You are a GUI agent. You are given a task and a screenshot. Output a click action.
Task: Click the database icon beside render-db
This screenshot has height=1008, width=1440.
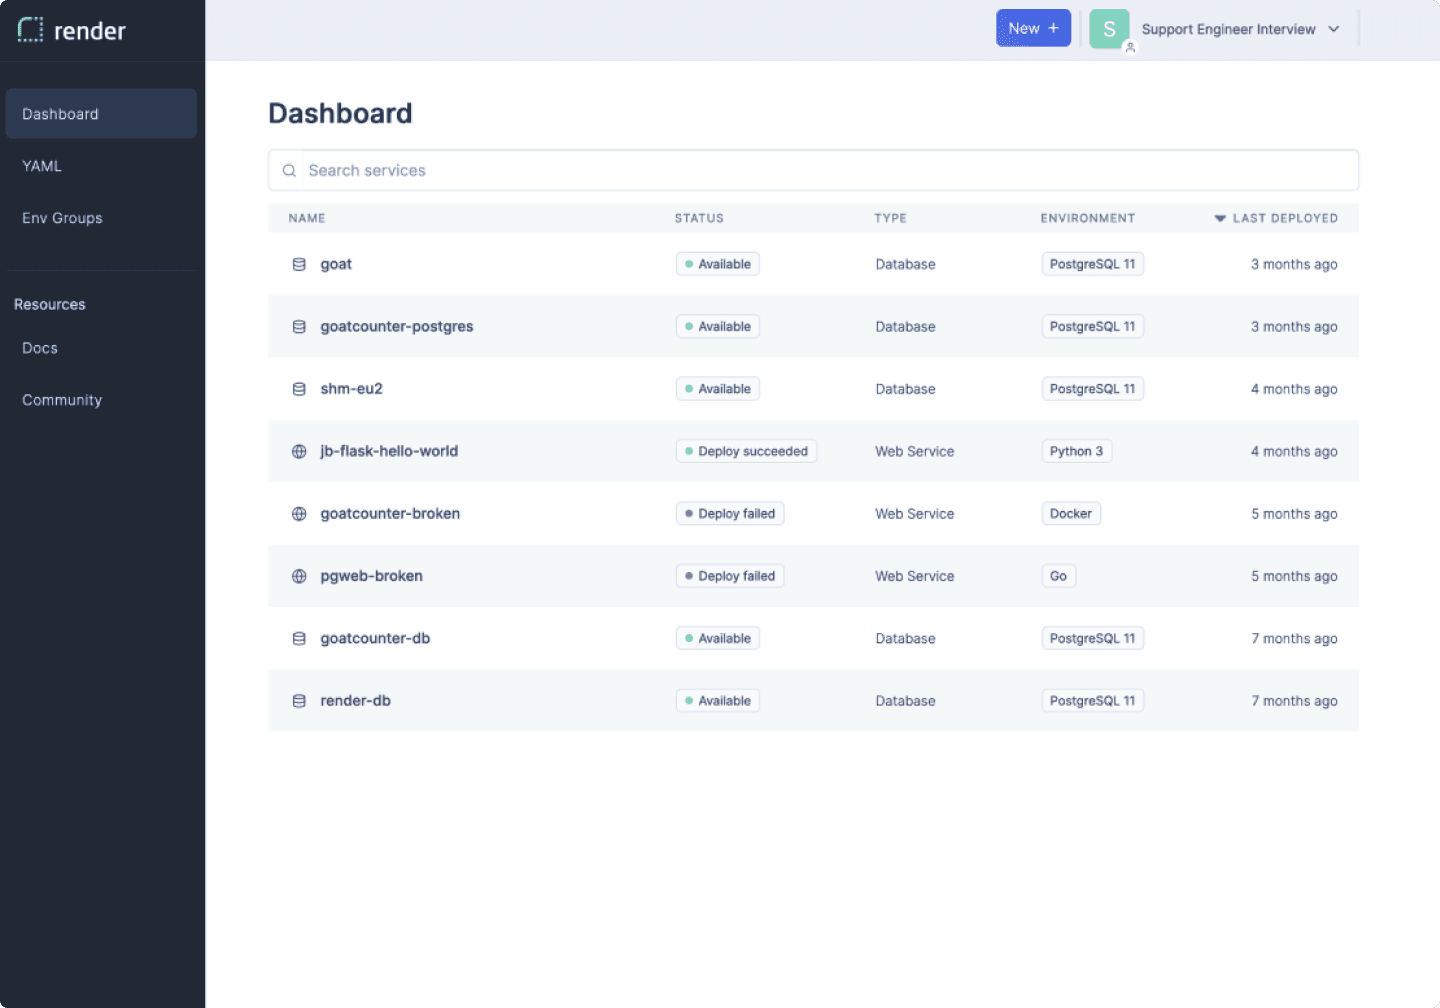tap(299, 701)
